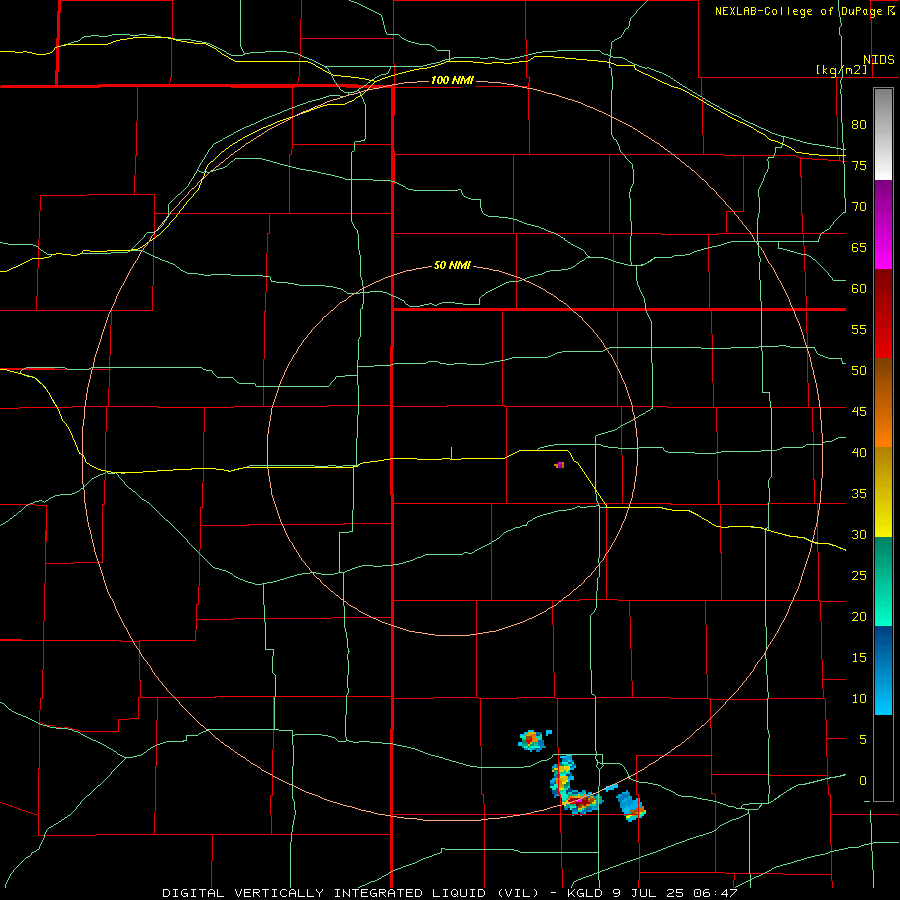The height and width of the screenshot is (900, 900).
Task: Click the 50 NMI range ring label
Action: pyautogui.click(x=452, y=265)
